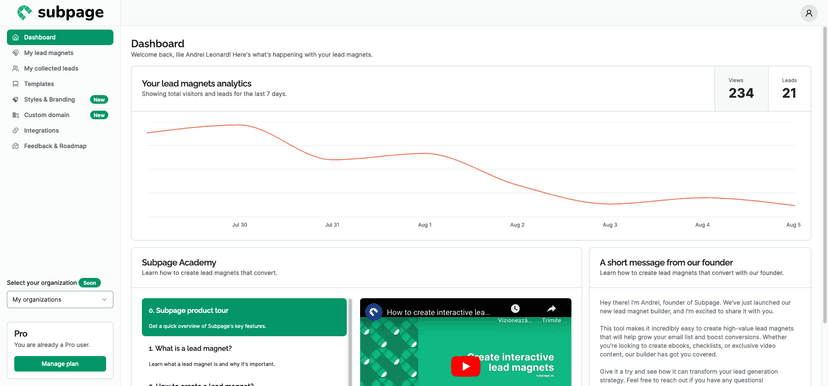
Task: Switch analytics chart to Leads
Action: [x=789, y=89]
